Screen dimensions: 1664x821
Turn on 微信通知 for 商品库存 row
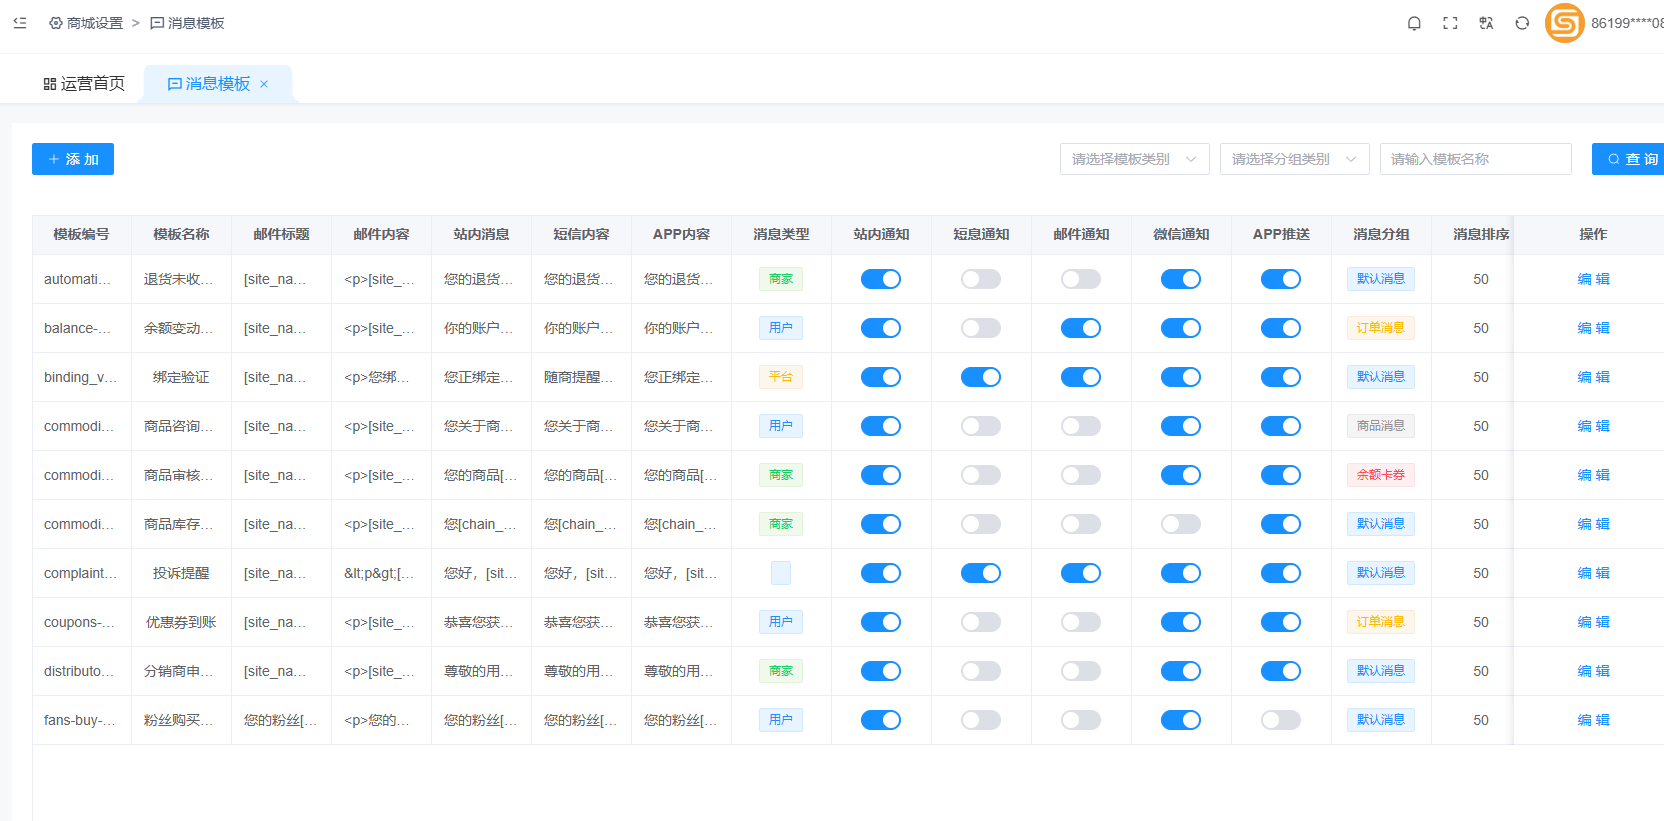pos(1181,524)
